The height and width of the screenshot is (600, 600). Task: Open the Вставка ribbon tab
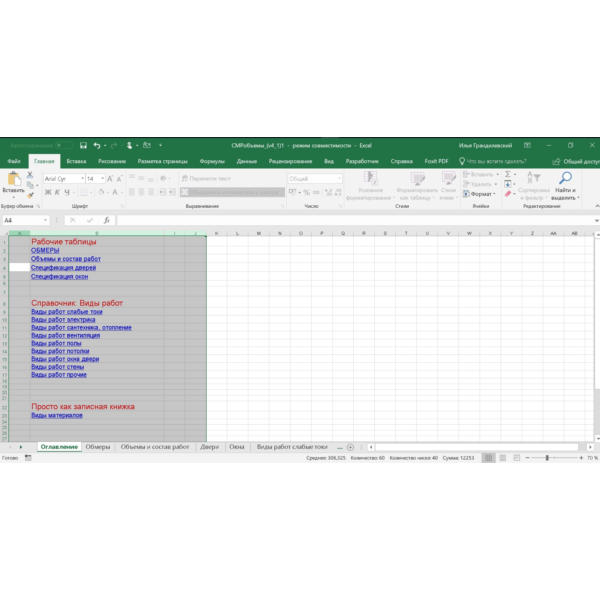coord(76,161)
